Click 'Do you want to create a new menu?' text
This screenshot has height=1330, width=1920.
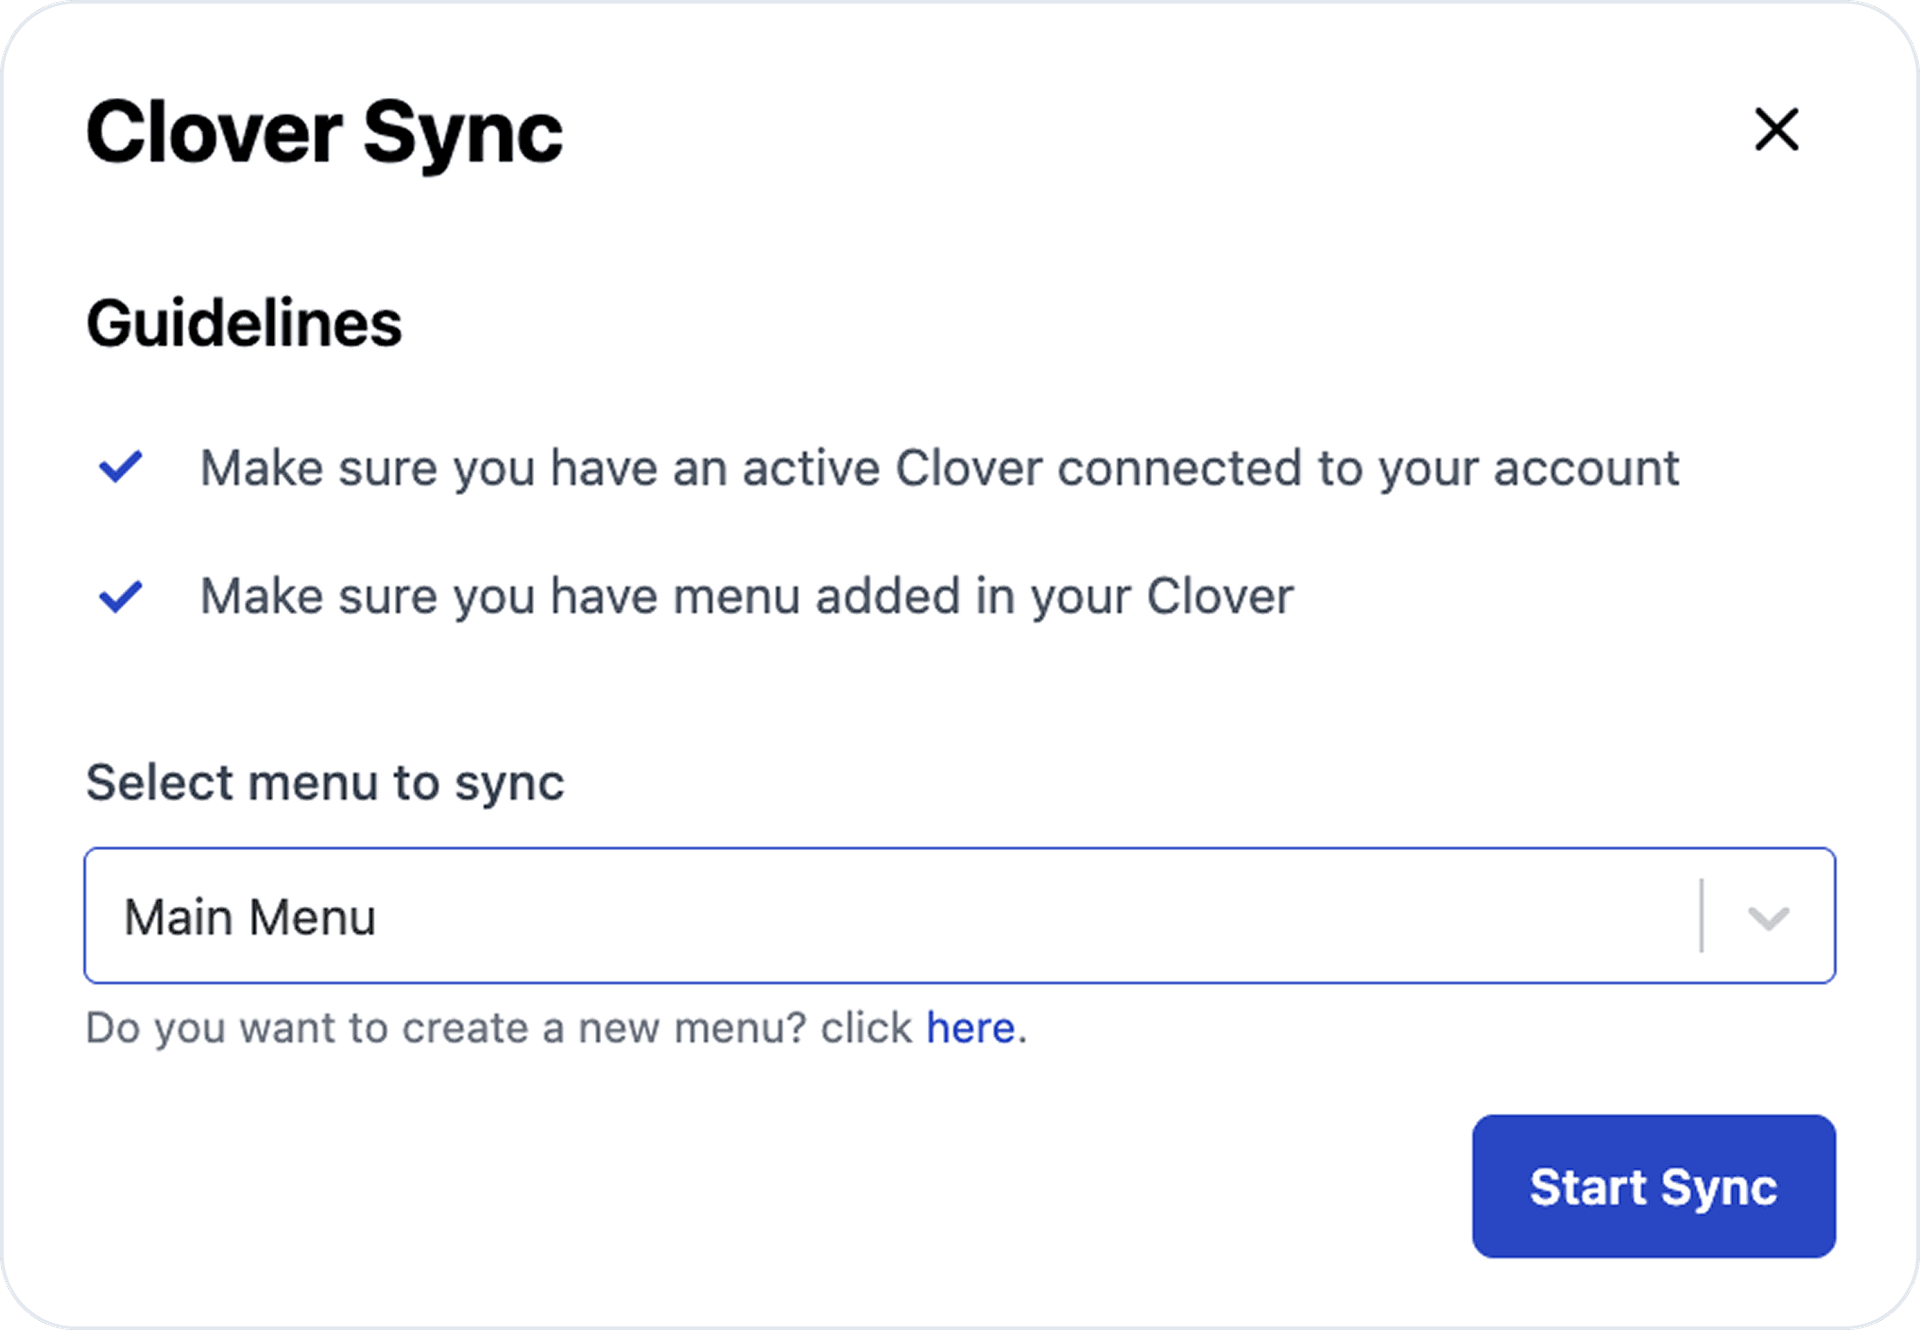tap(446, 1027)
